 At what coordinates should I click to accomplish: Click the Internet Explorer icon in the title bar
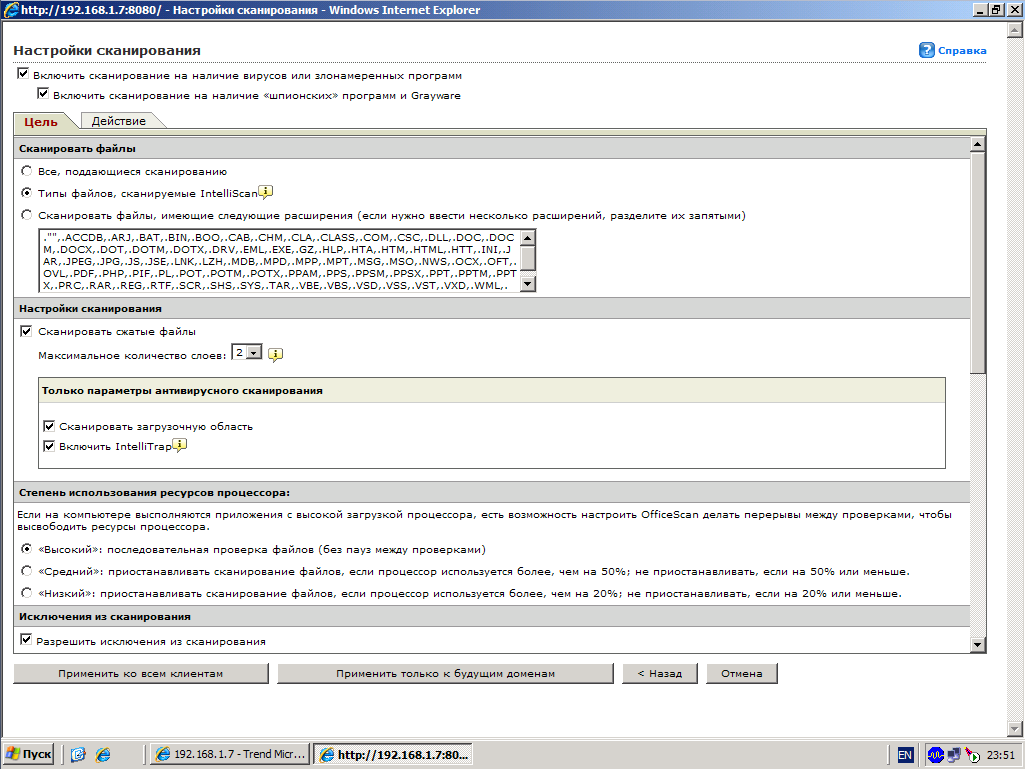pyautogui.click(x=10, y=10)
